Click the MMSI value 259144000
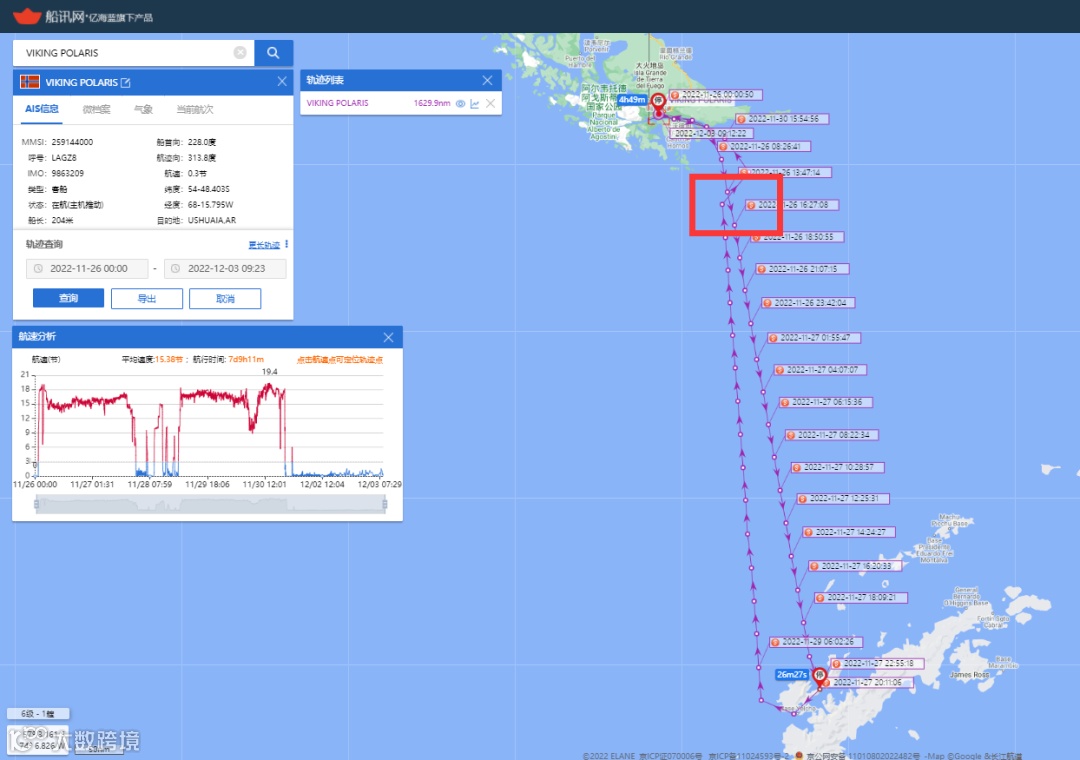This screenshot has width=1080, height=760. [72, 143]
